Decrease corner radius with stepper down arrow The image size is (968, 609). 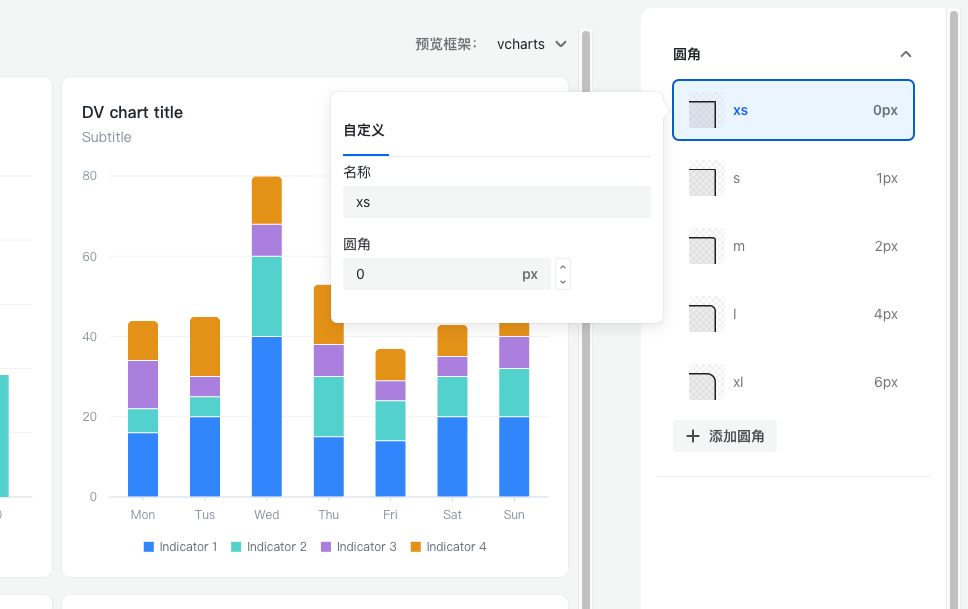pos(563,282)
